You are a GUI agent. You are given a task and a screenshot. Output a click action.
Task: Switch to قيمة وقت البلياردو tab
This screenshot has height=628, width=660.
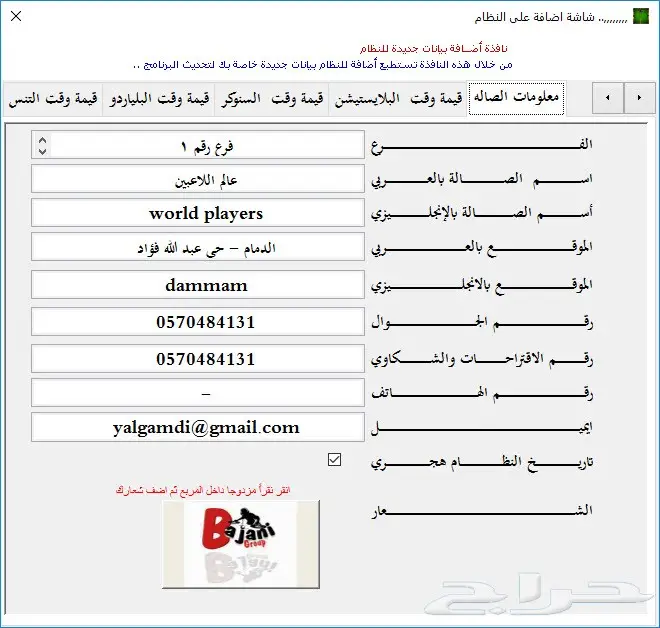tap(159, 99)
